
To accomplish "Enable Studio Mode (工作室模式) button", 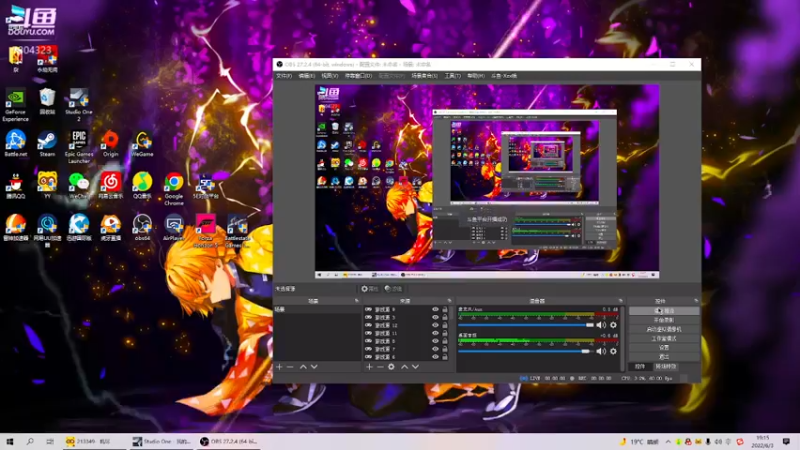I will [x=664, y=338].
